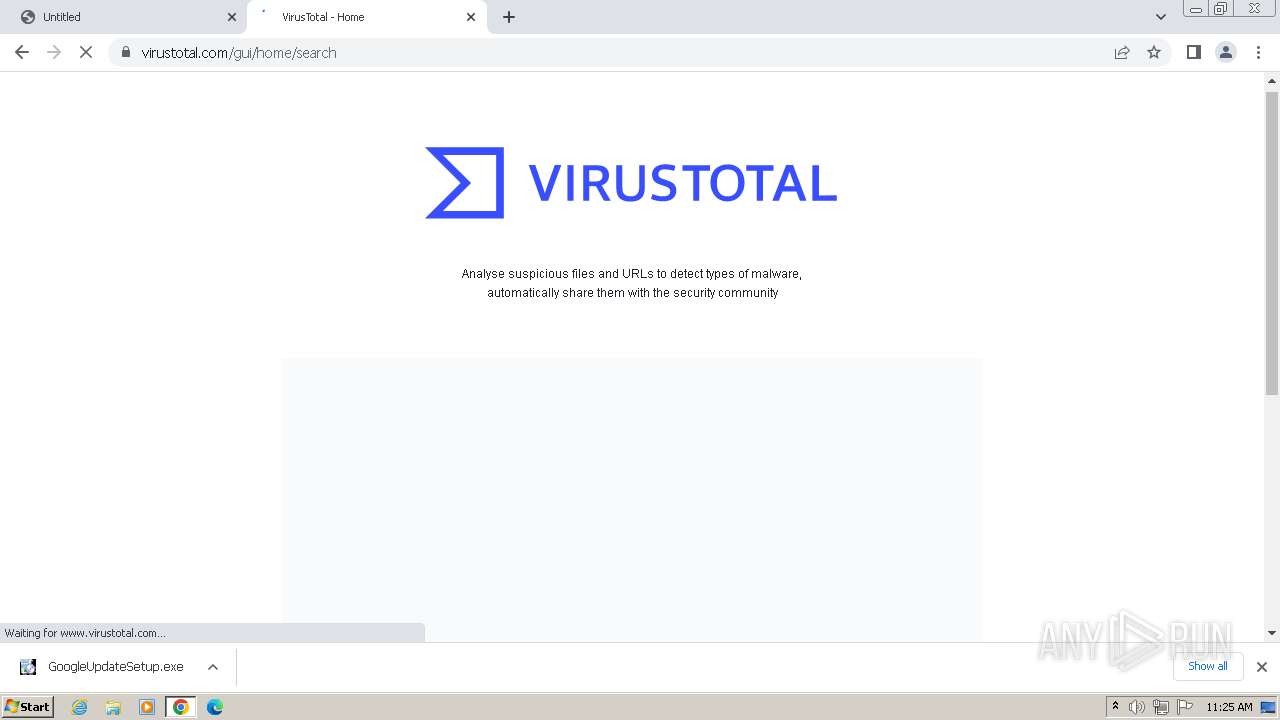Click the forward navigation arrow
This screenshot has height=720, width=1280.
tap(54, 52)
